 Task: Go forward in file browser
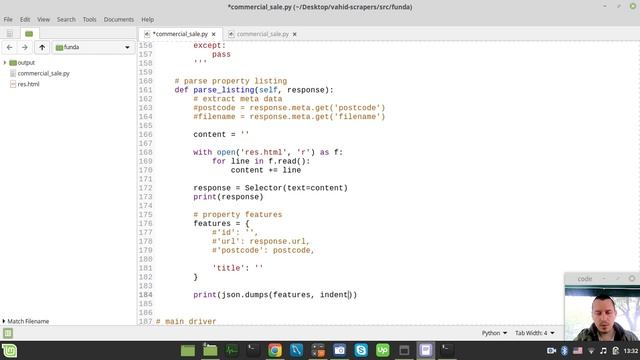(24, 47)
